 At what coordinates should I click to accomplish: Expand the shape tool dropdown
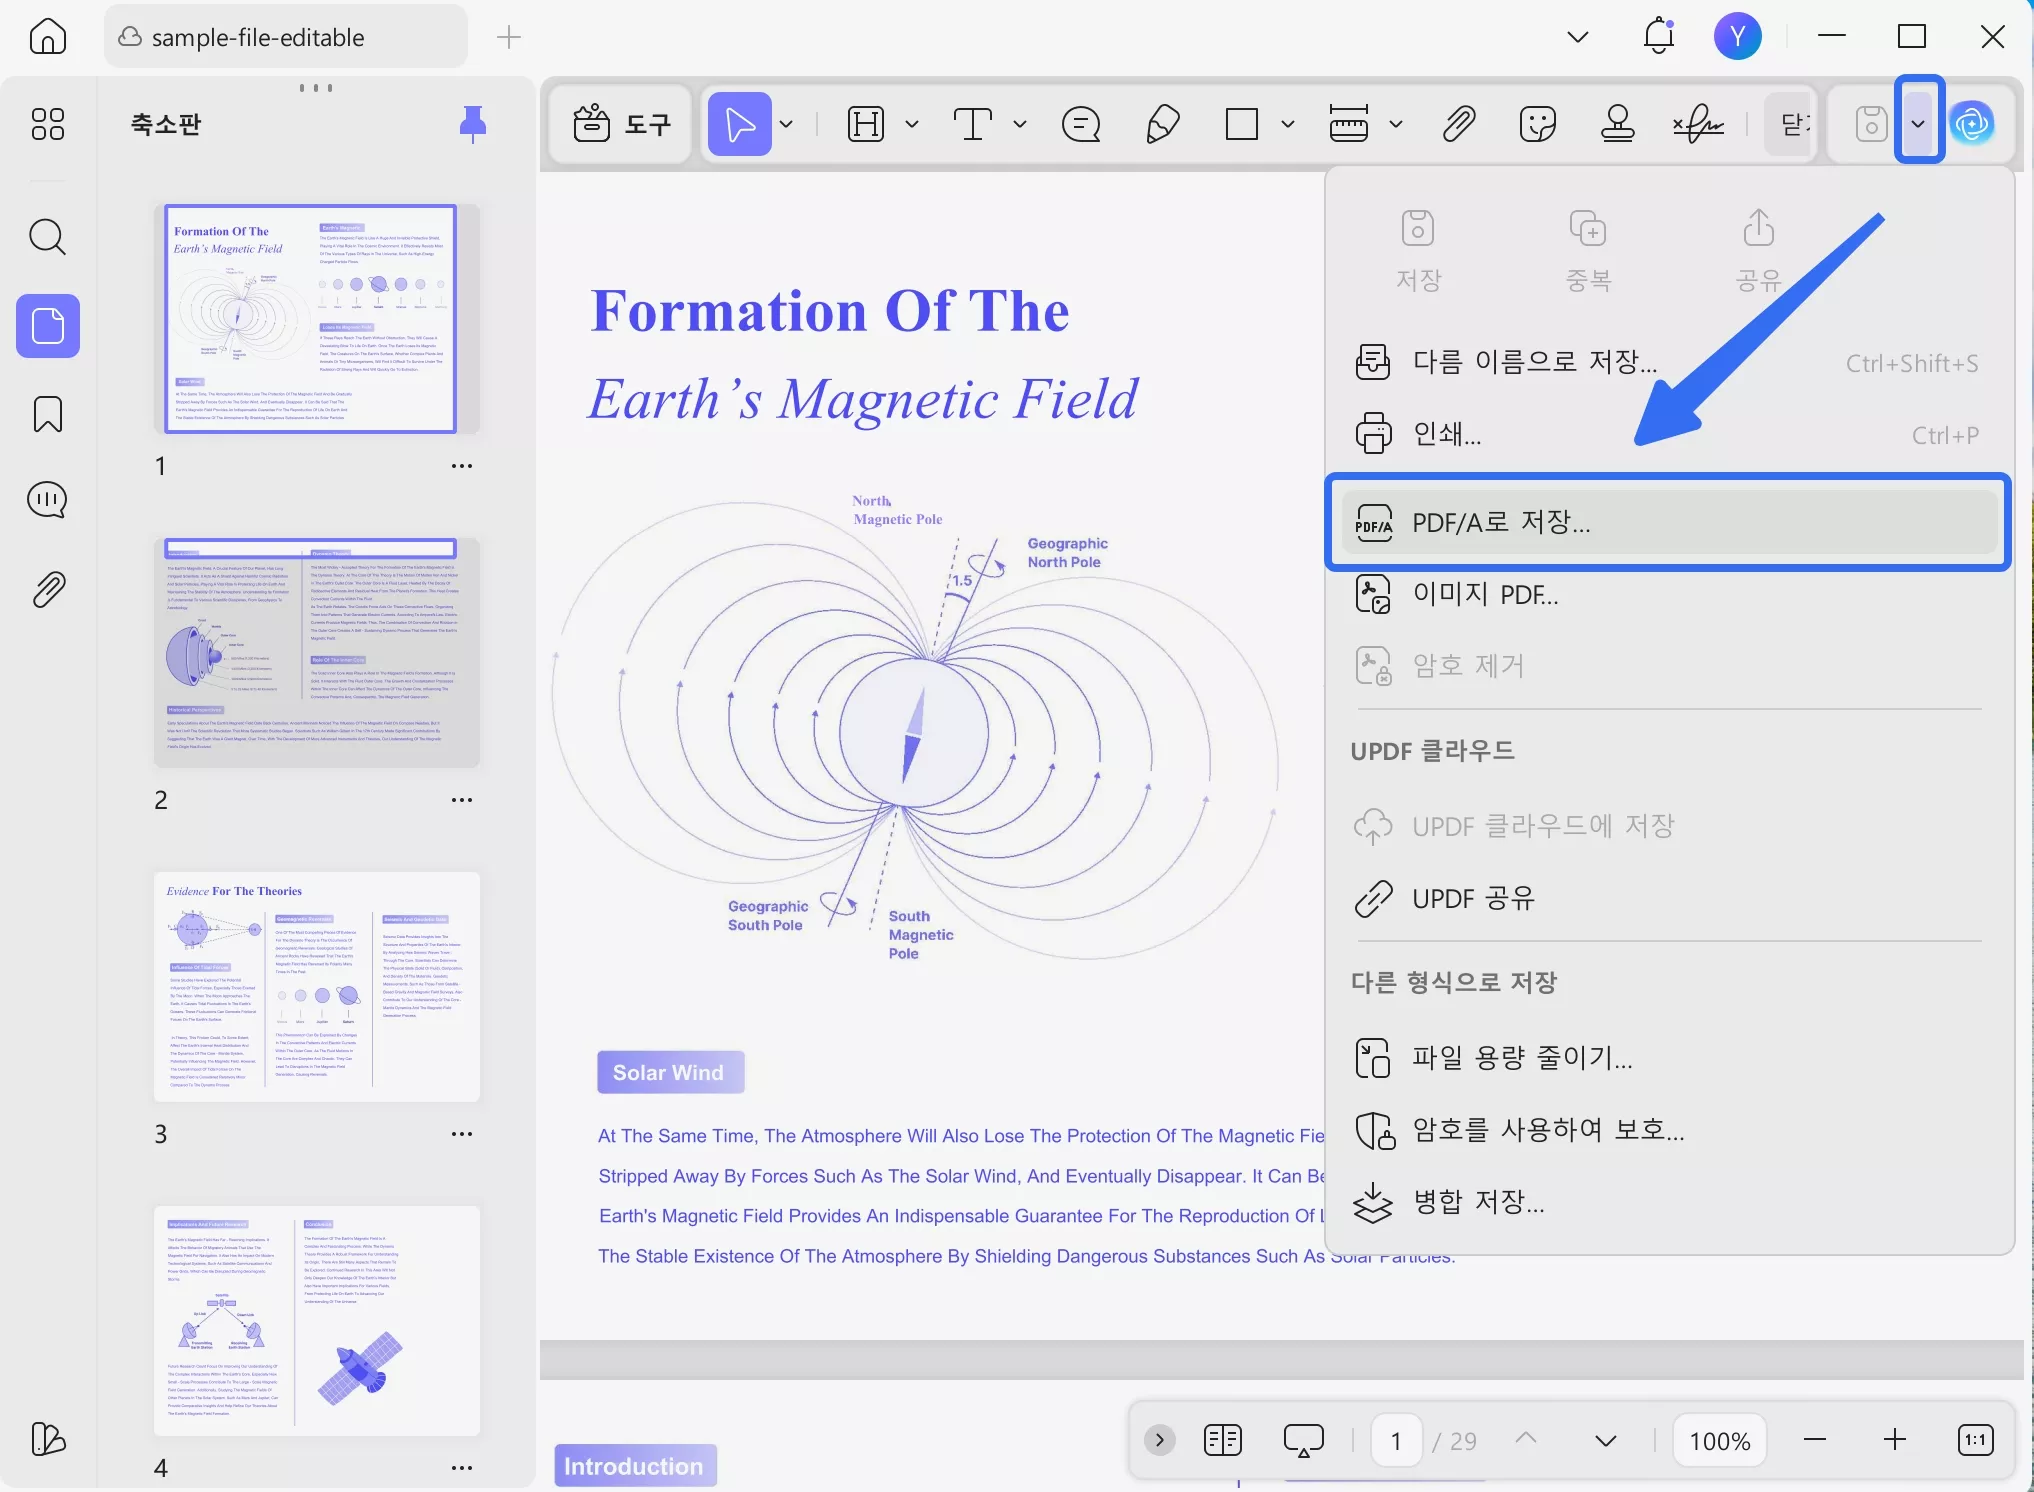(x=1290, y=124)
